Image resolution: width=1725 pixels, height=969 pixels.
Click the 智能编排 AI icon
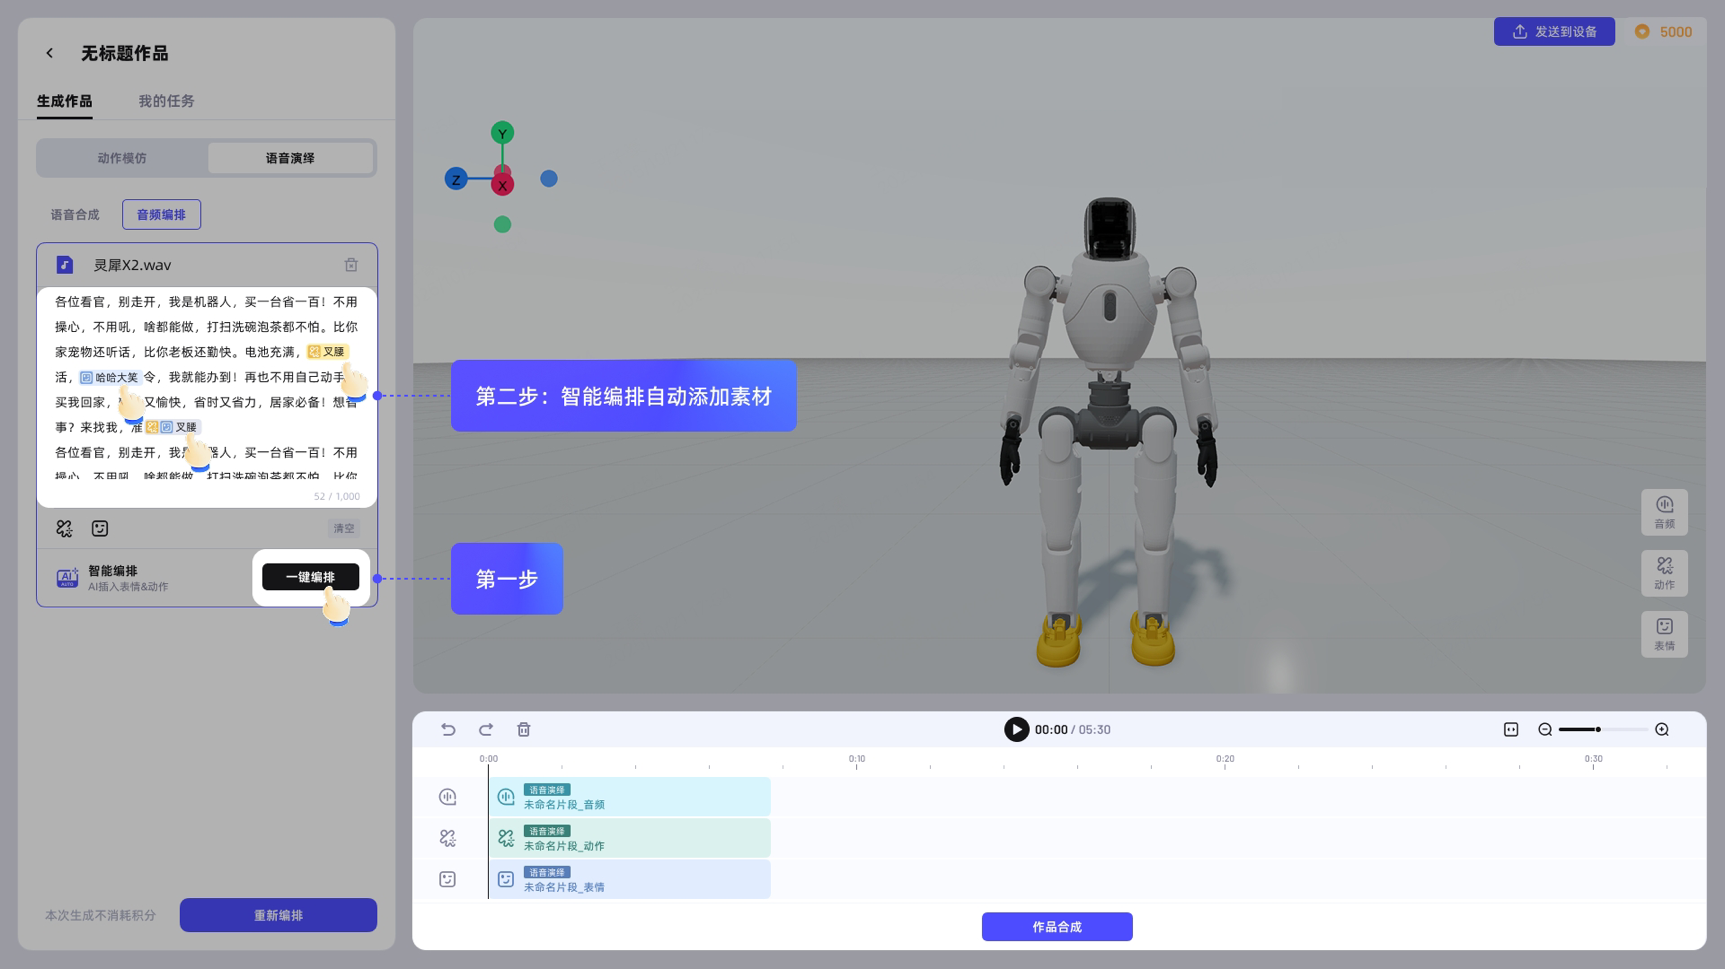pyautogui.click(x=67, y=578)
